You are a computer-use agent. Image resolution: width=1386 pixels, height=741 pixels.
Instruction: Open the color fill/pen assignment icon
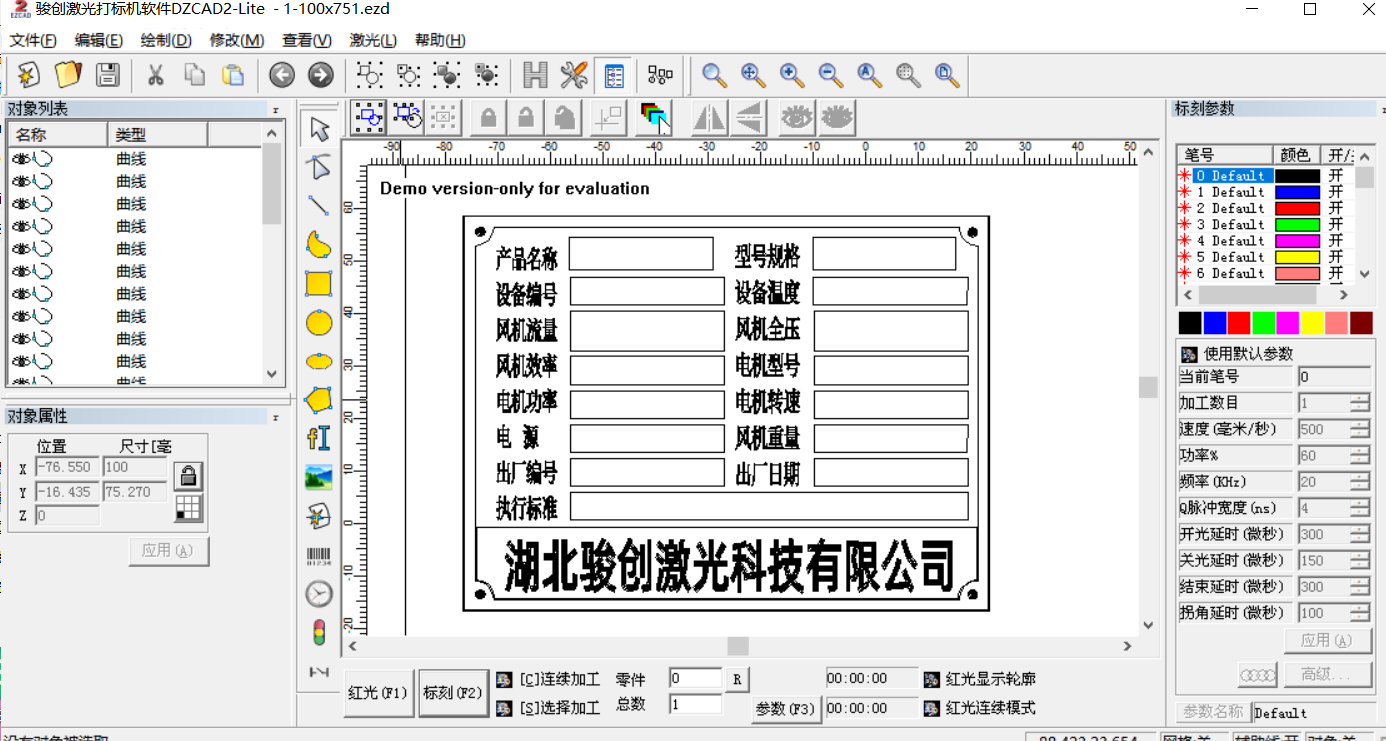coord(655,118)
